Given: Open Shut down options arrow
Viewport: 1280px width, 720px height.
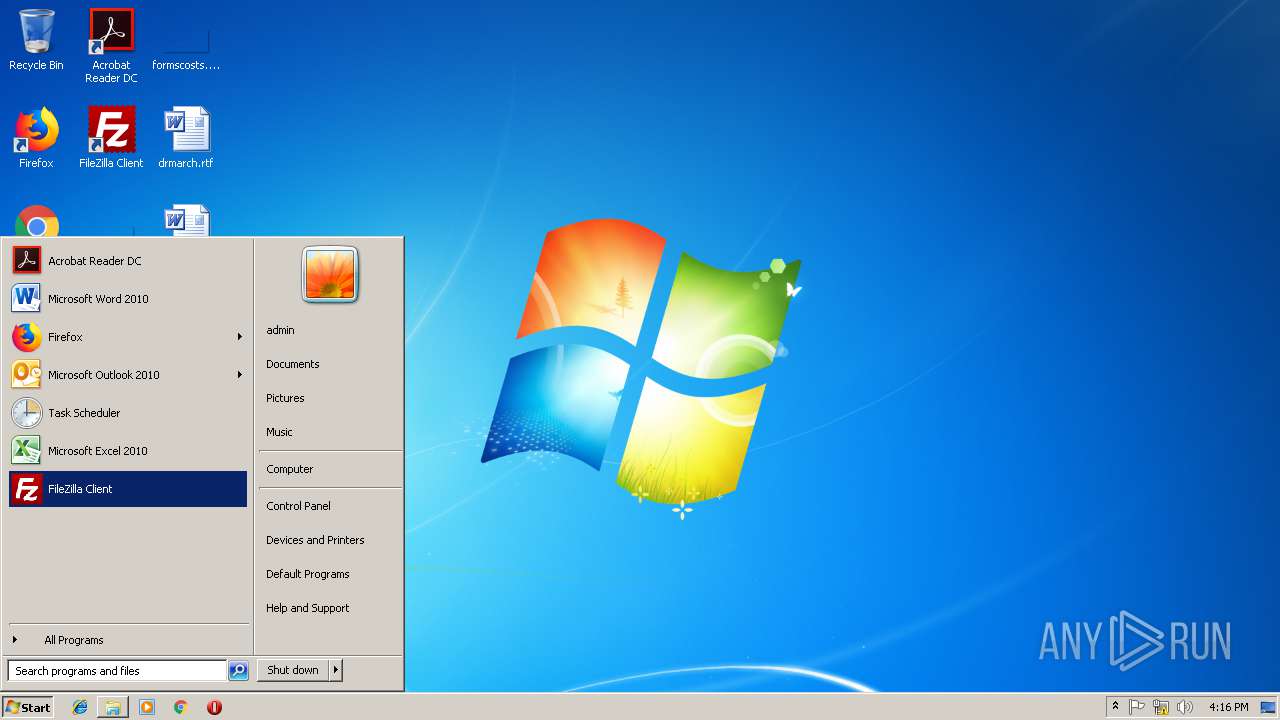Looking at the screenshot, I should (336, 670).
